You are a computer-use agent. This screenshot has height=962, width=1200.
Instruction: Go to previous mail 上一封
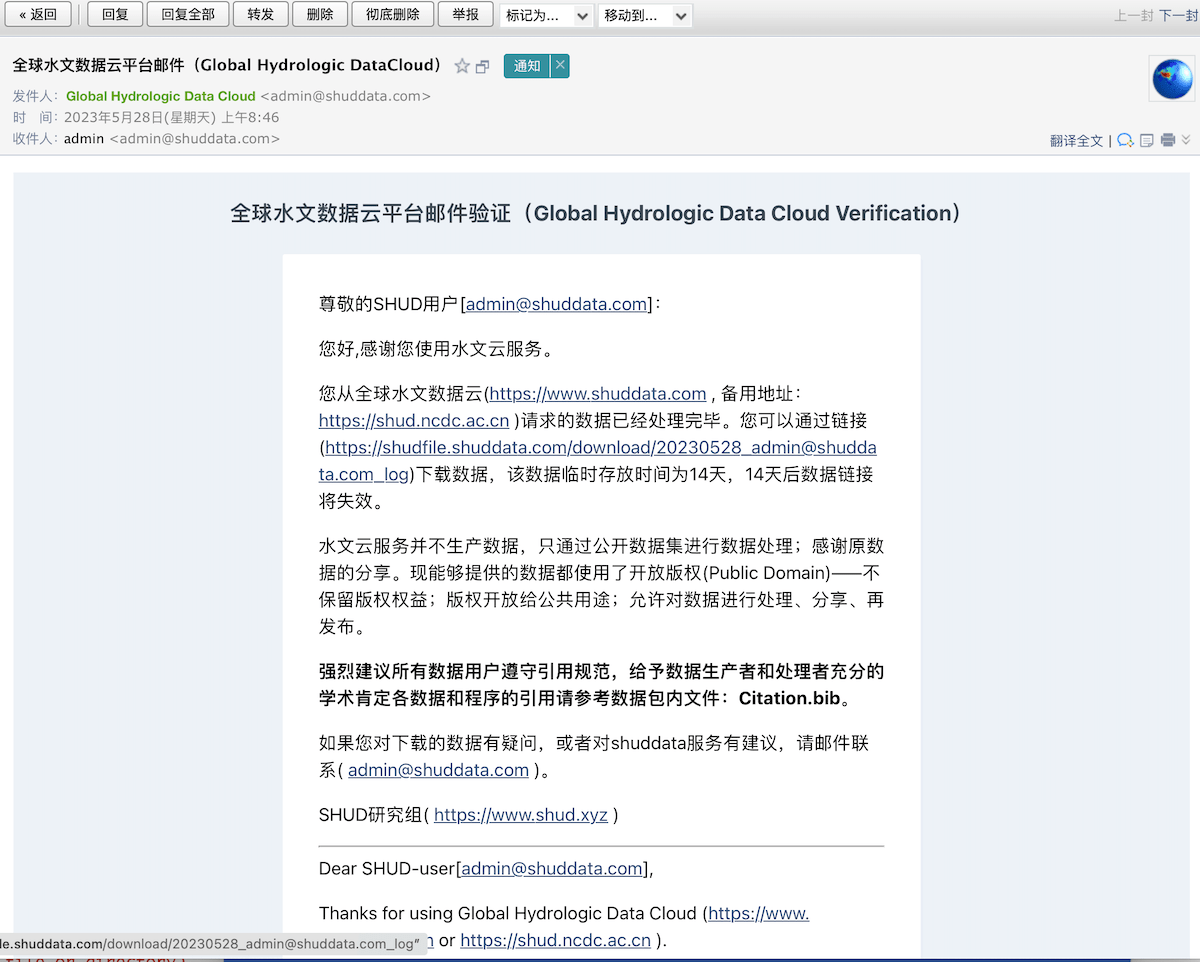[x=1134, y=15]
